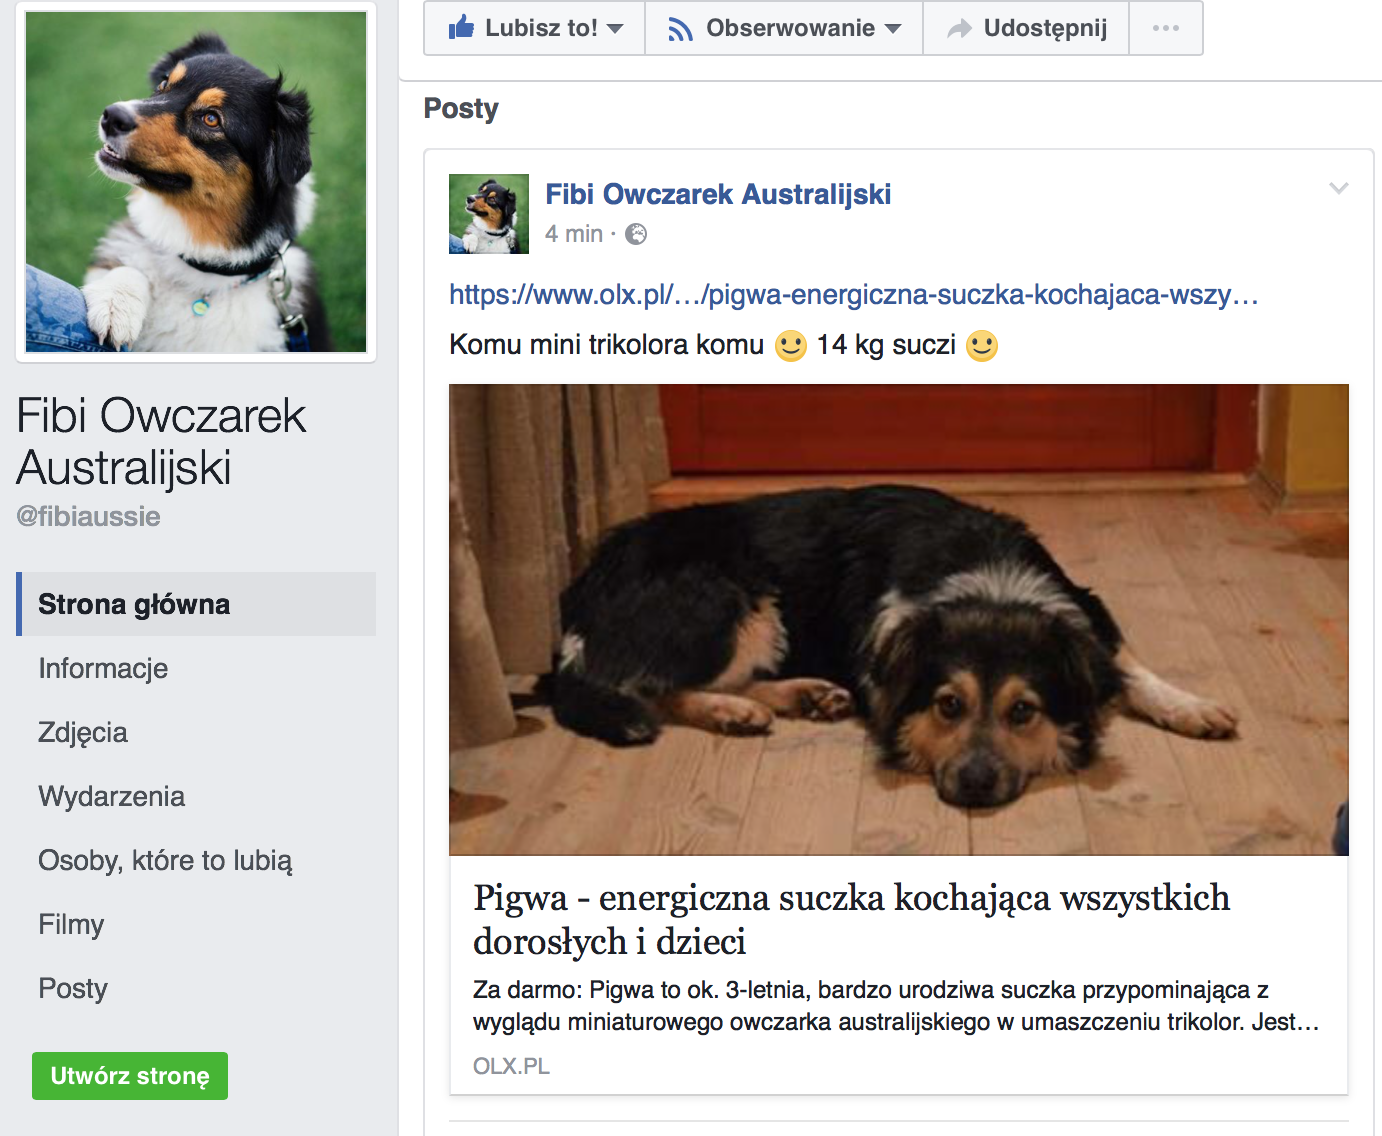
Task: Expand the Obserwowanie dropdown arrow
Action: click(x=893, y=28)
